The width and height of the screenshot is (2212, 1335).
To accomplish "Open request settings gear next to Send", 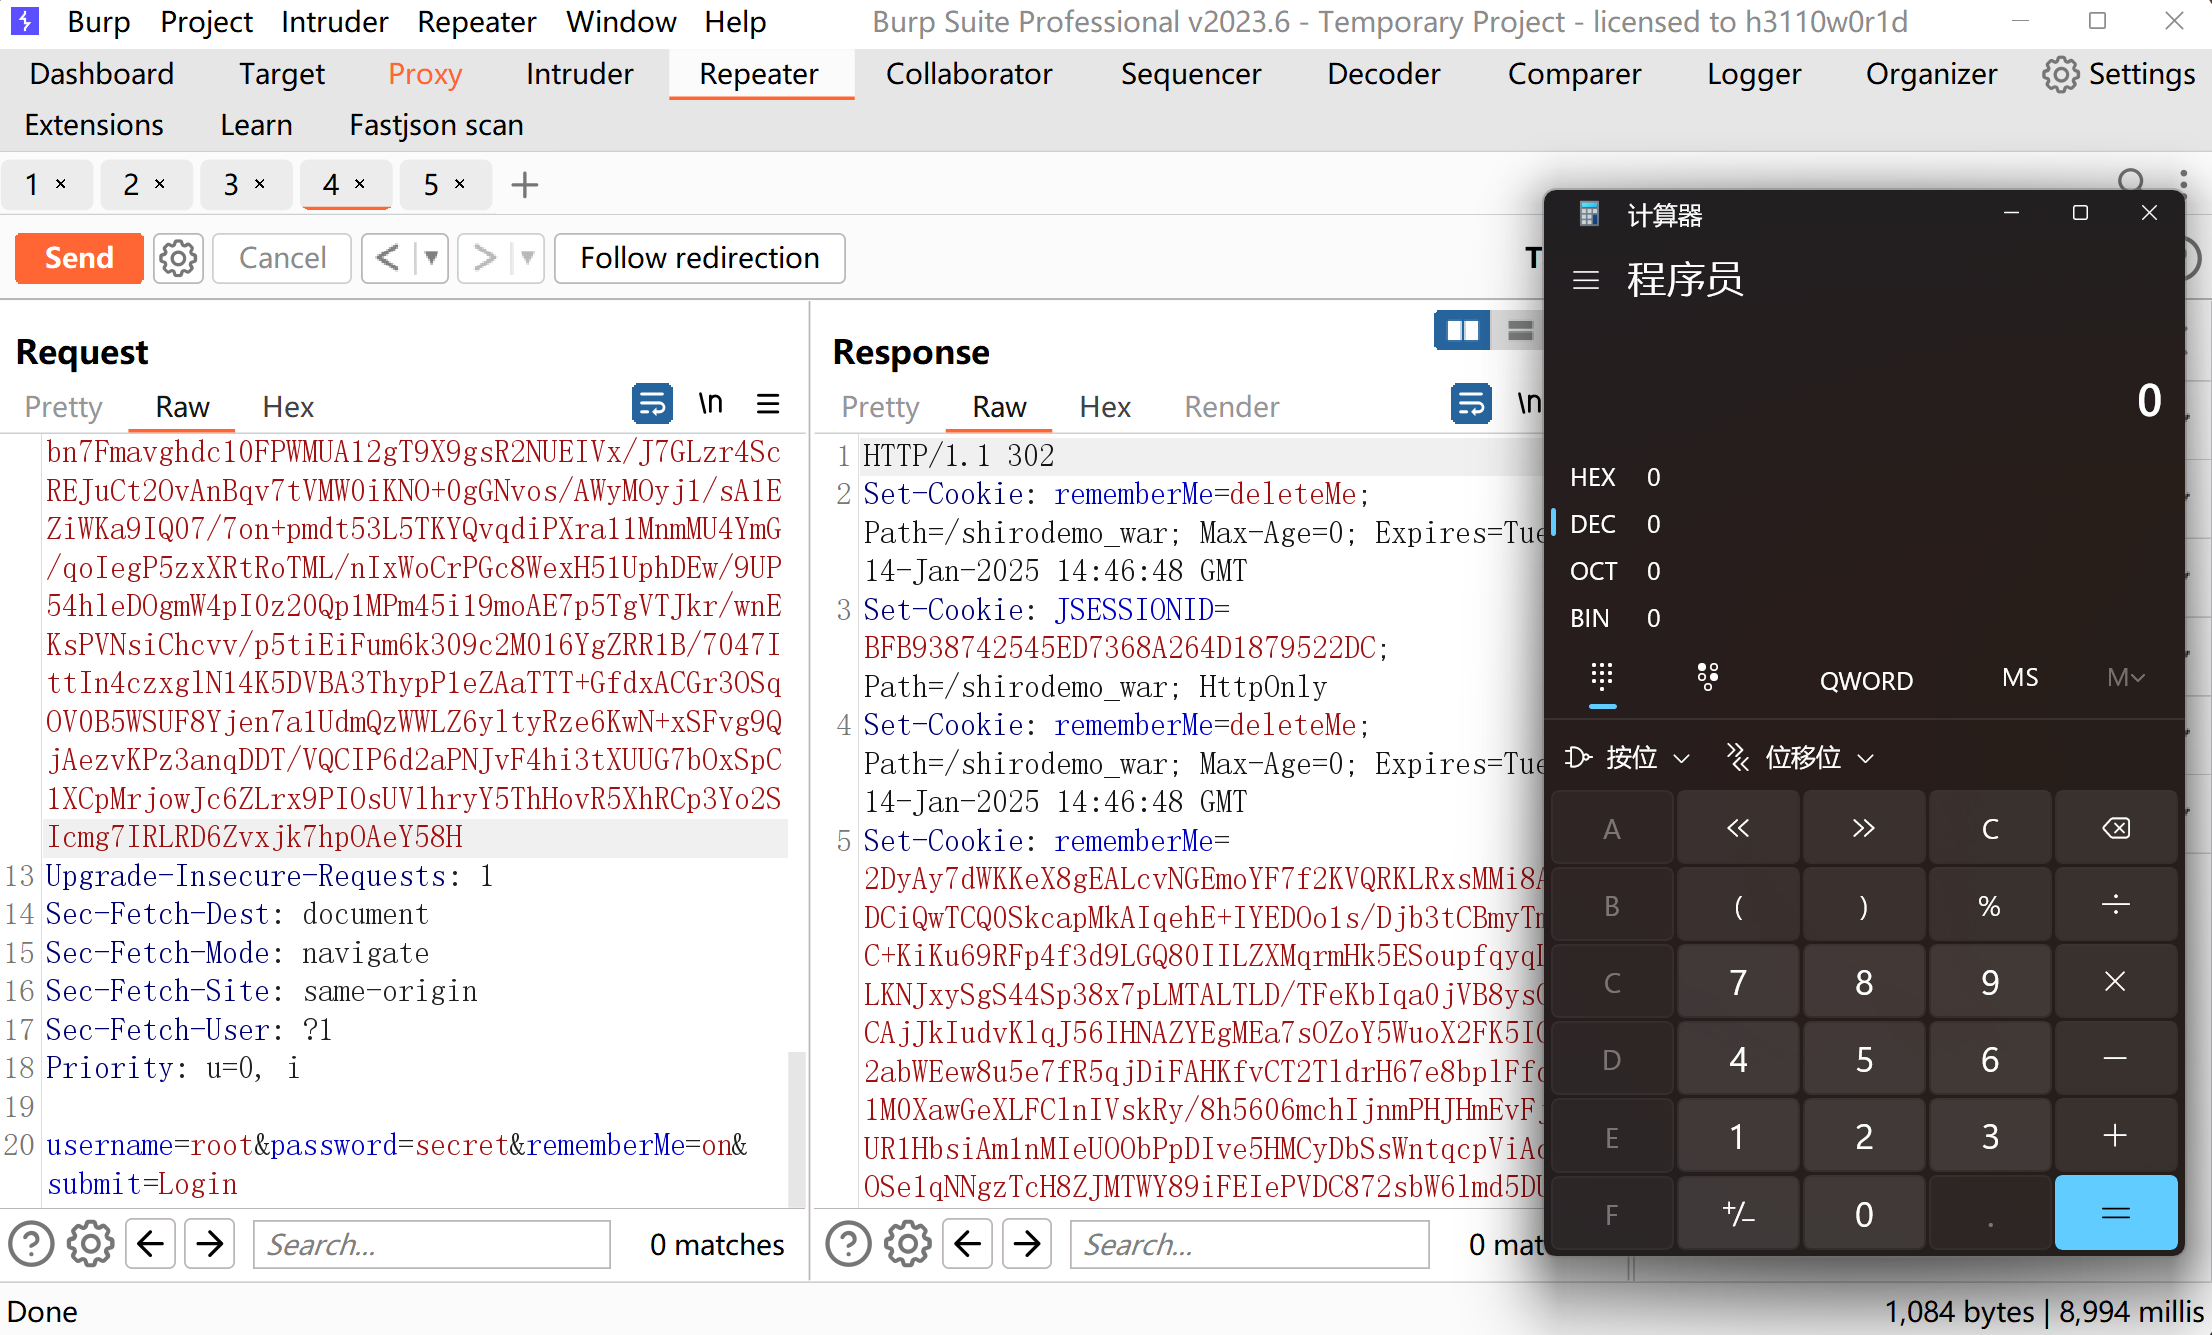I will 178,258.
